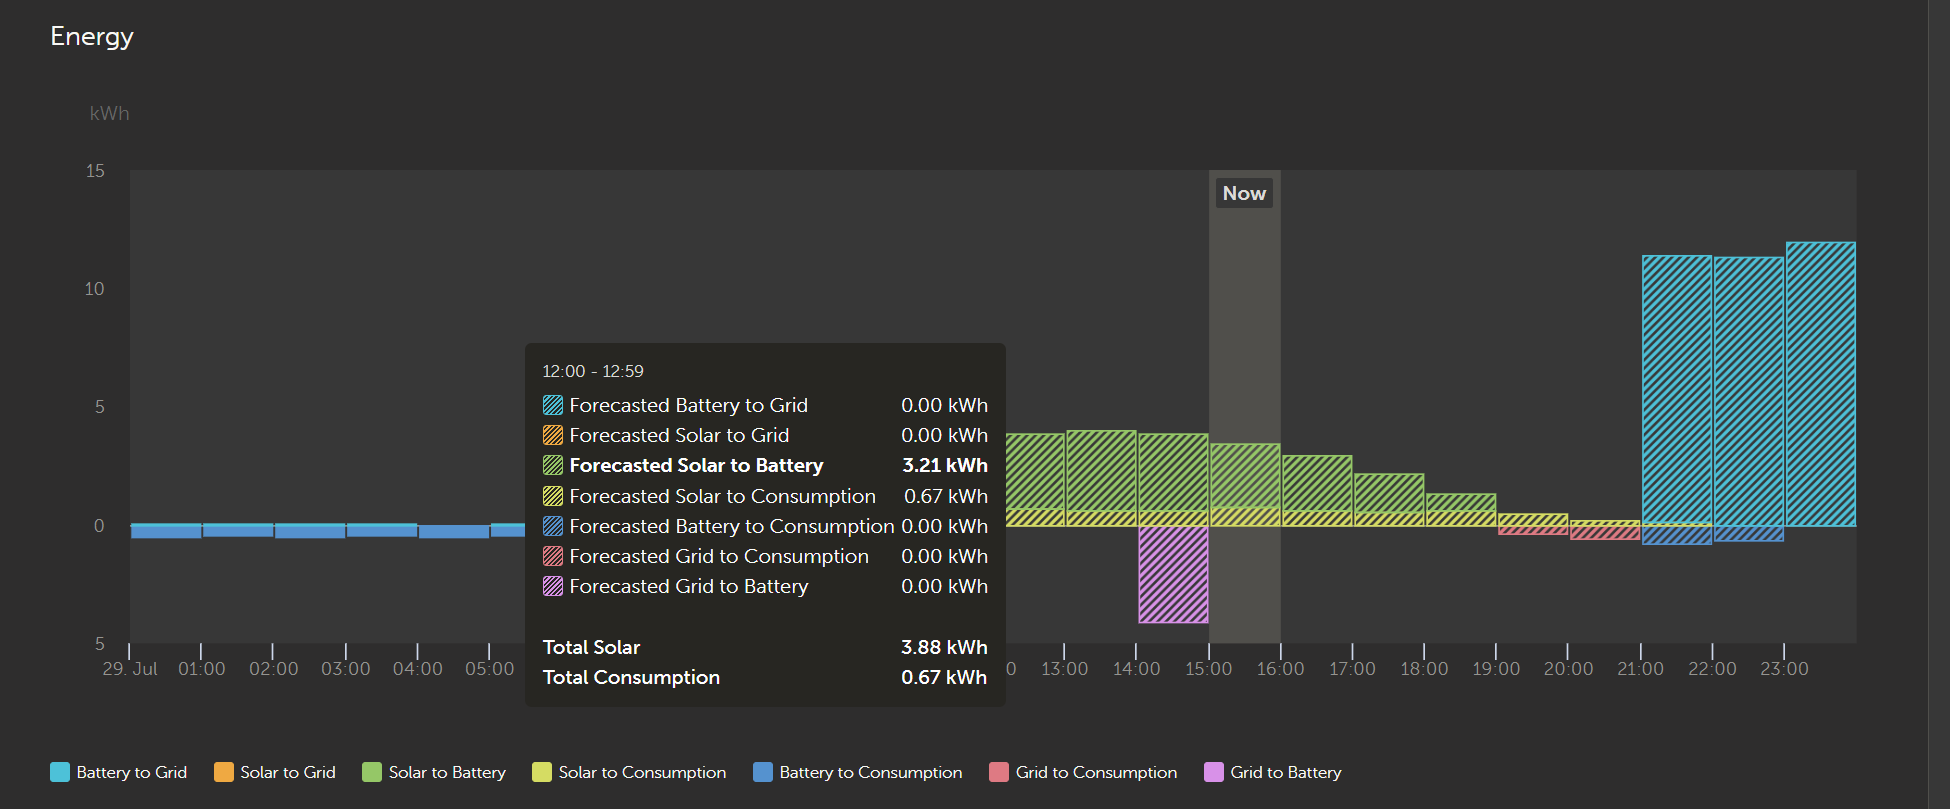Select the green hatched bar at 16:00

pyautogui.click(x=1317, y=483)
